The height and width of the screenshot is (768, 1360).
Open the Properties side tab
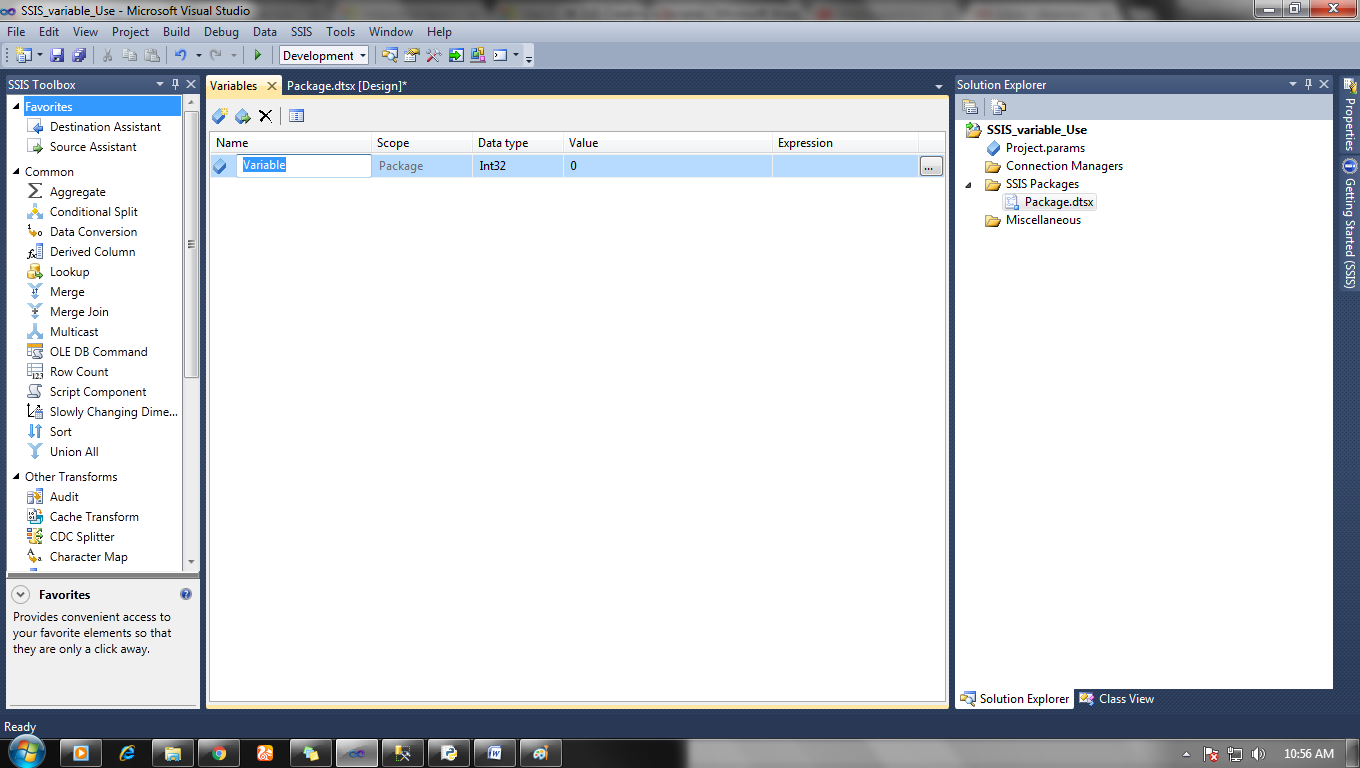[x=1349, y=116]
